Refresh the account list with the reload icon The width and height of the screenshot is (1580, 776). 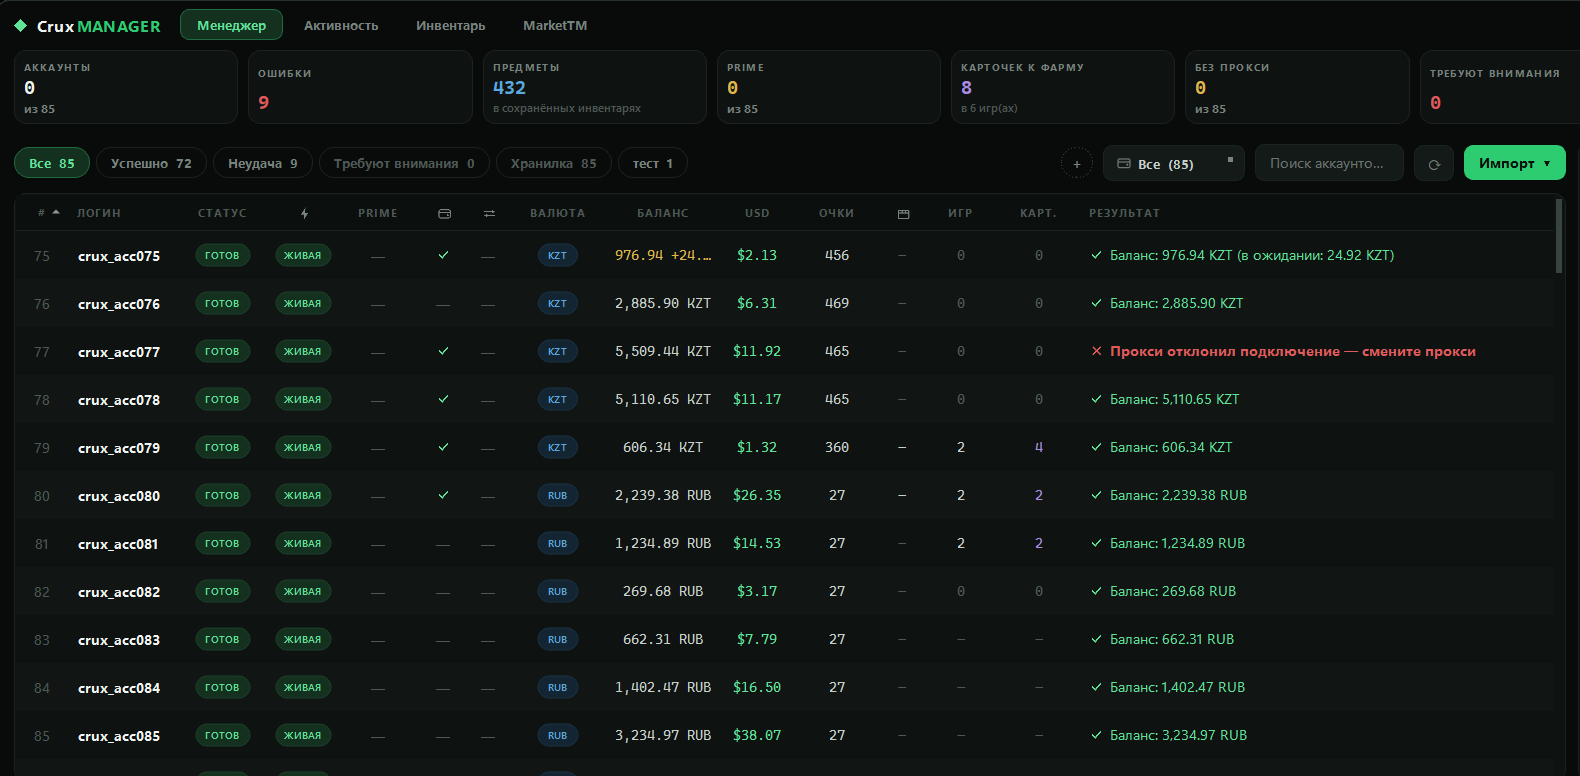[1434, 164]
